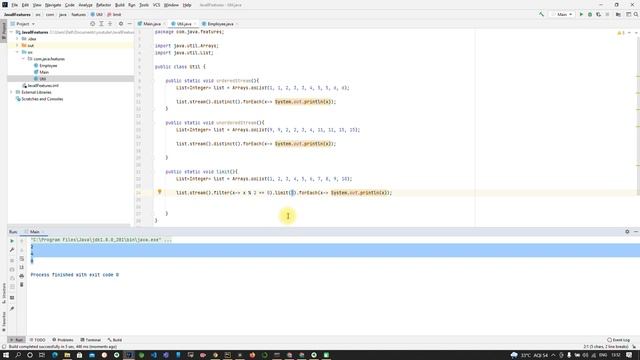640x360 pixels.
Task: Click the green Run button in toolbar
Action: click(x=581, y=14)
